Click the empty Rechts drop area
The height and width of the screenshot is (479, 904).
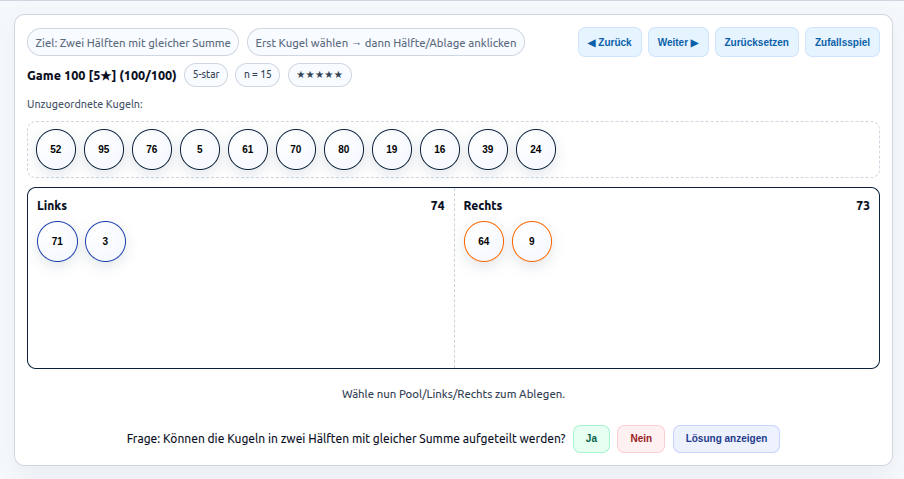point(666,315)
